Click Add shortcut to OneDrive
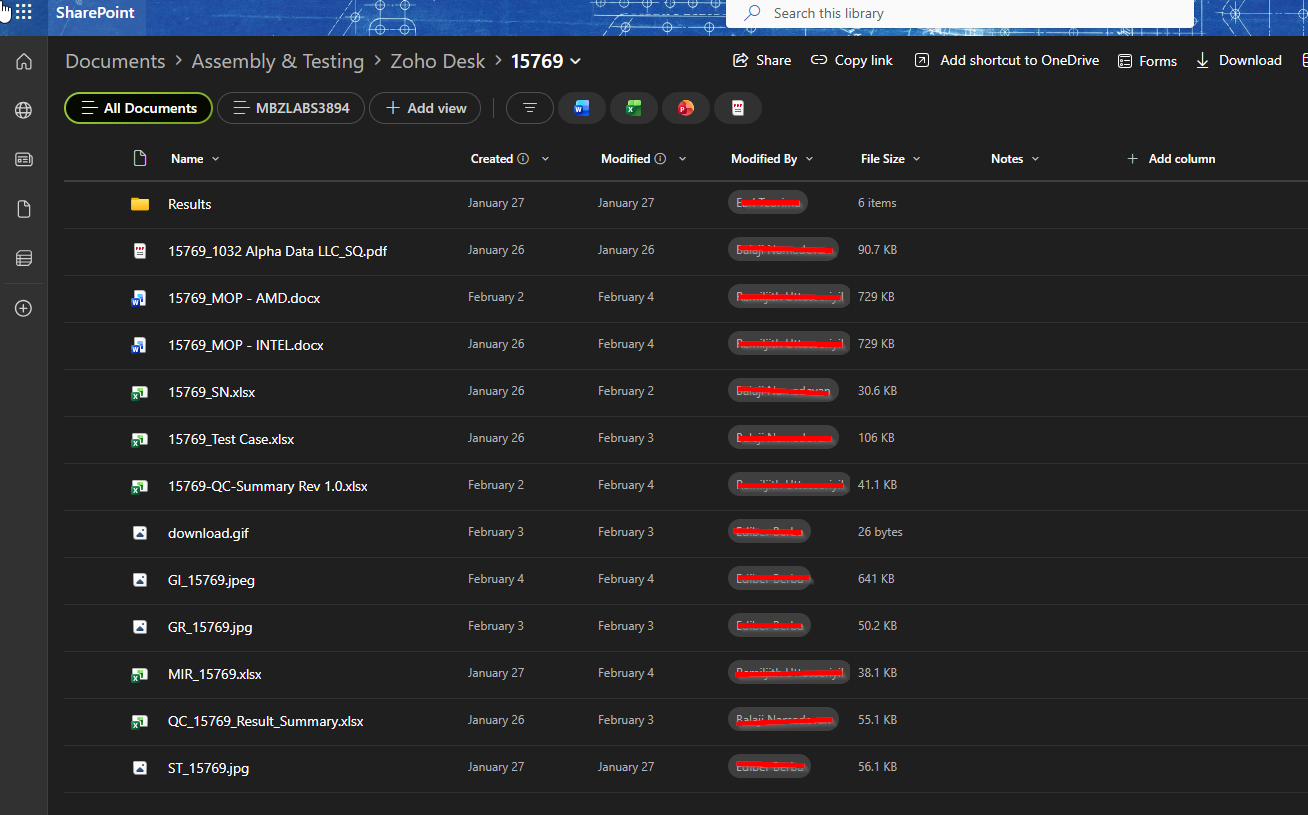1308x815 pixels. pos(1007,61)
